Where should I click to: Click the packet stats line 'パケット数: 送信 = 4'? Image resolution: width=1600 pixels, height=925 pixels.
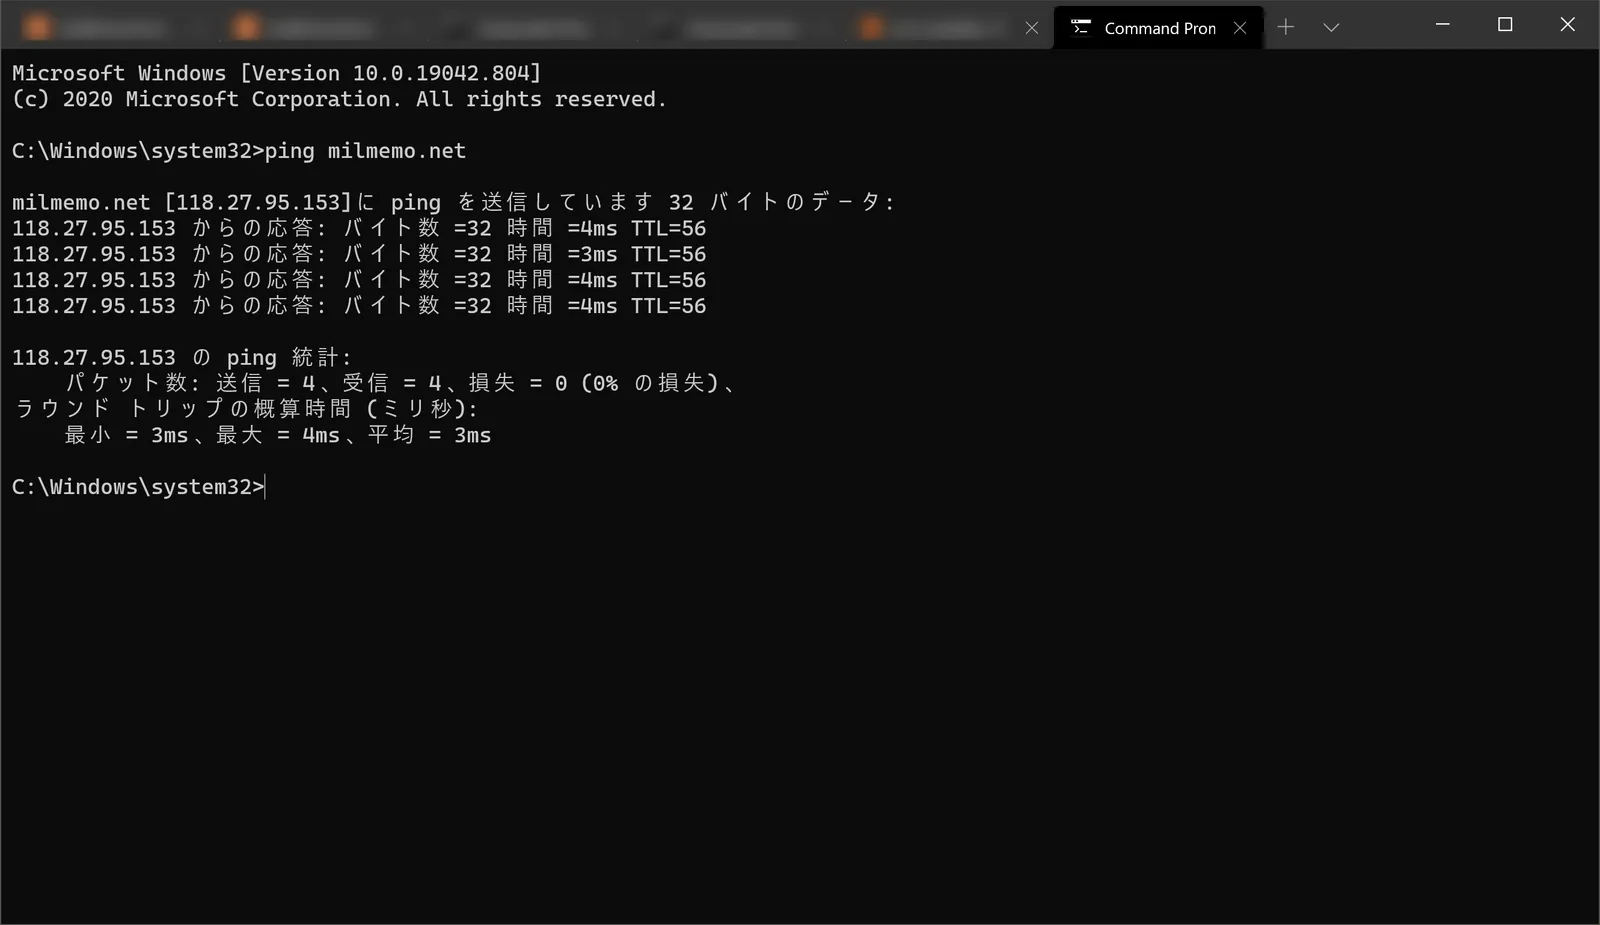coord(401,383)
